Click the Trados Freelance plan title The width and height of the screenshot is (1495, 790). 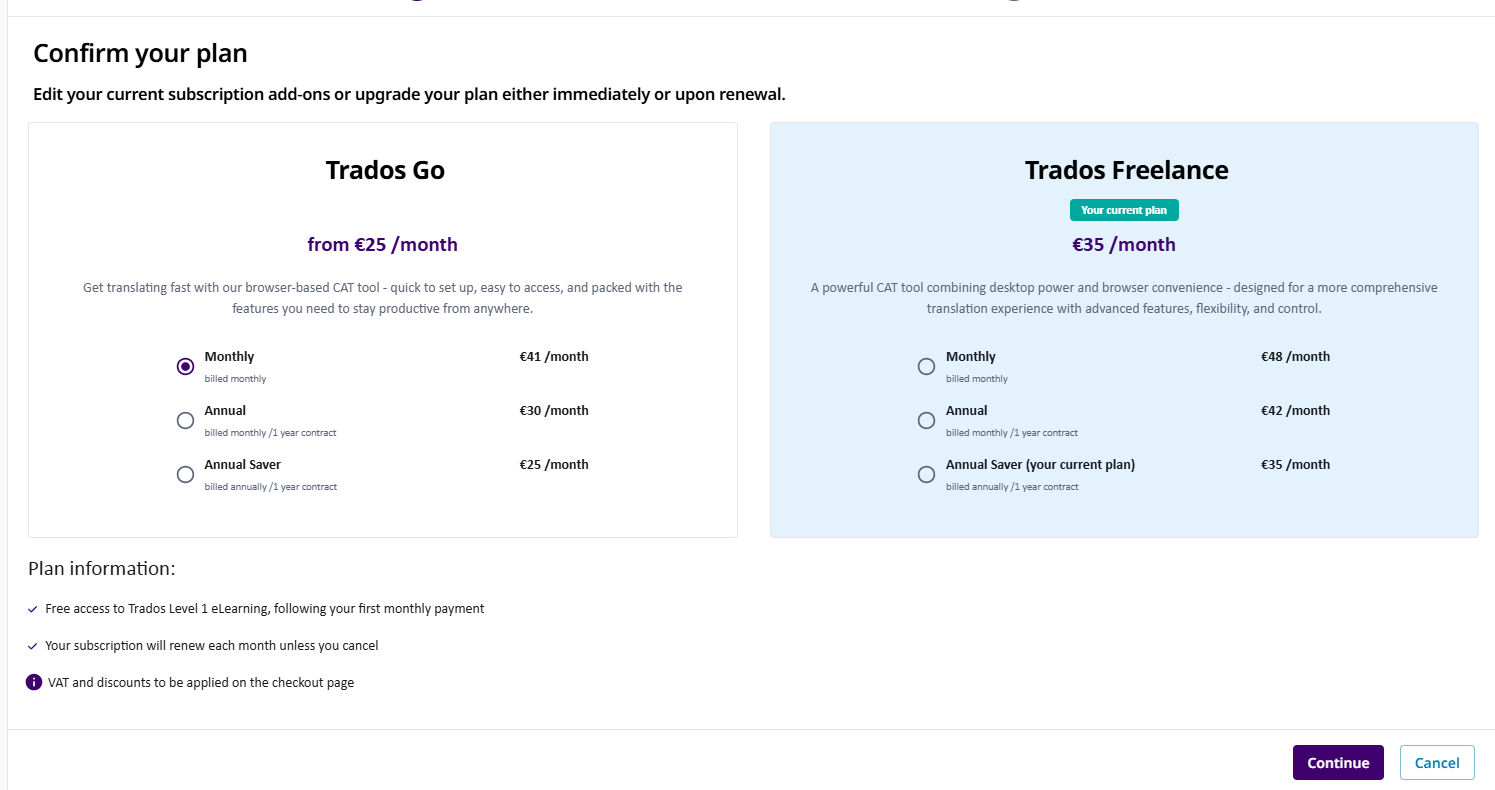pyautogui.click(x=1126, y=171)
